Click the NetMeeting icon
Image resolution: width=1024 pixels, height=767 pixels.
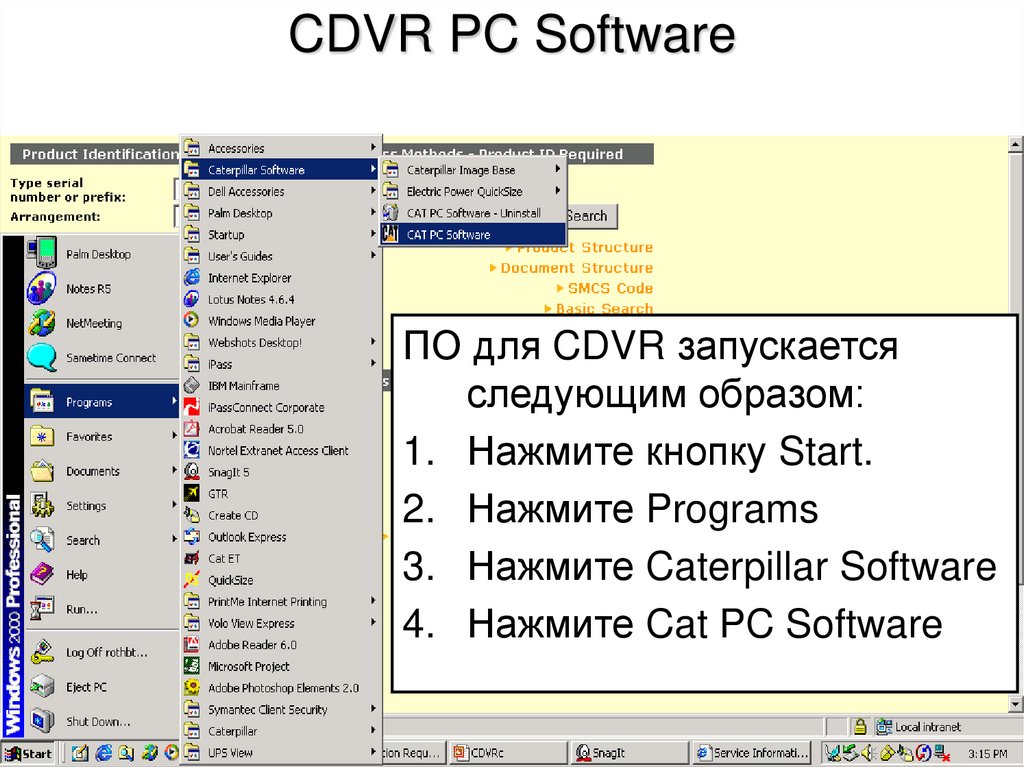point(41,323)
